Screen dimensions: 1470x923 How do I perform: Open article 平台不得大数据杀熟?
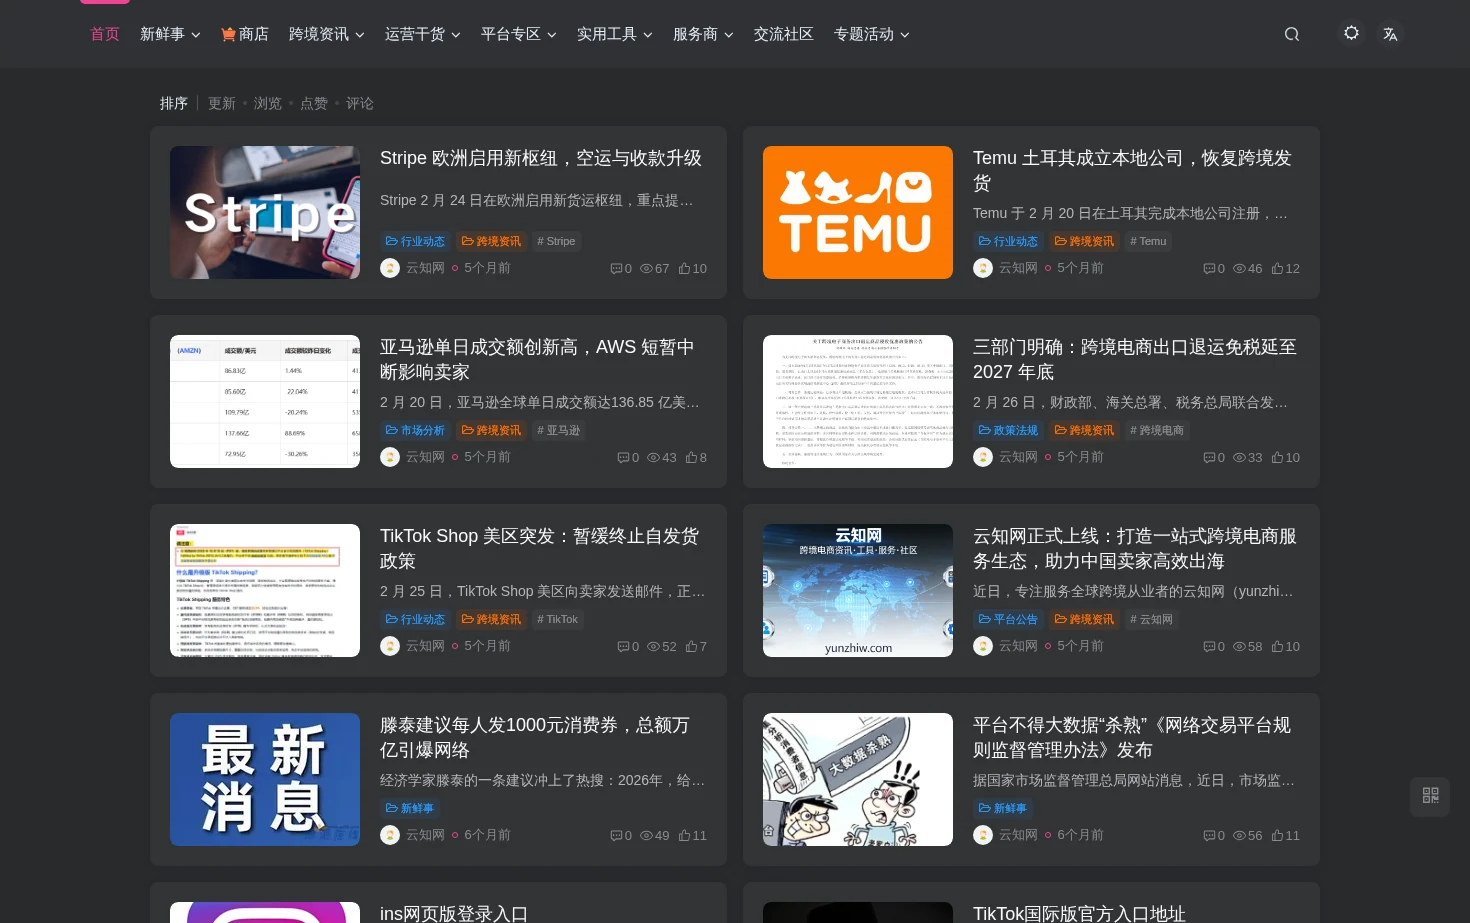(x=1132, y=737)
